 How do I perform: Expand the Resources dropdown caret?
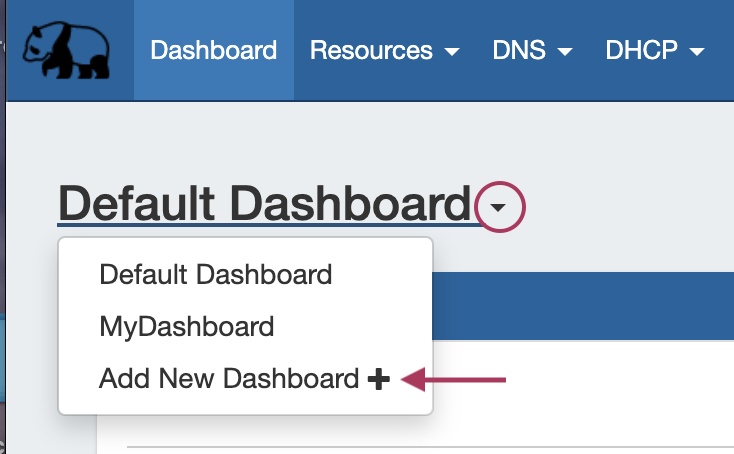tap(452, 51)
